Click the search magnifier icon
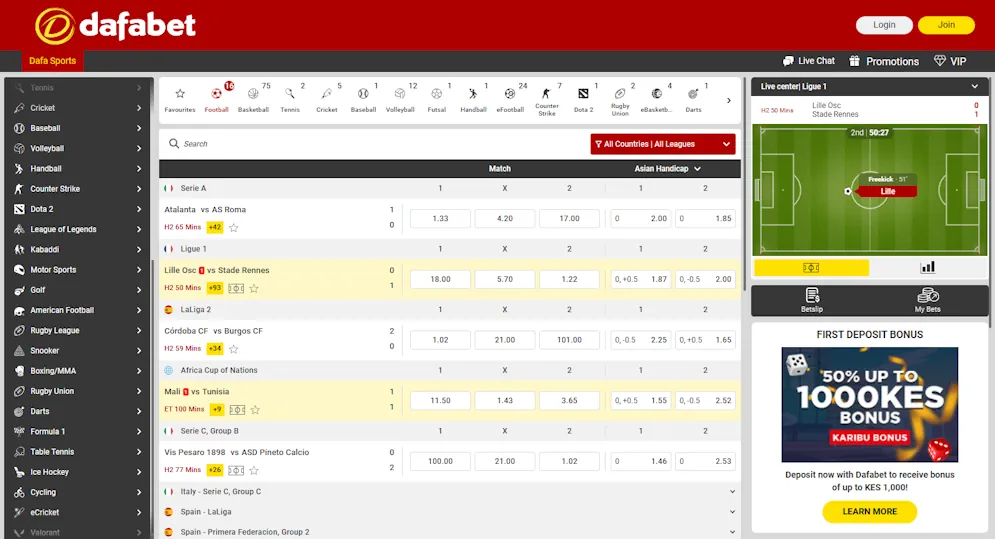995x539 pixels. 174,143
